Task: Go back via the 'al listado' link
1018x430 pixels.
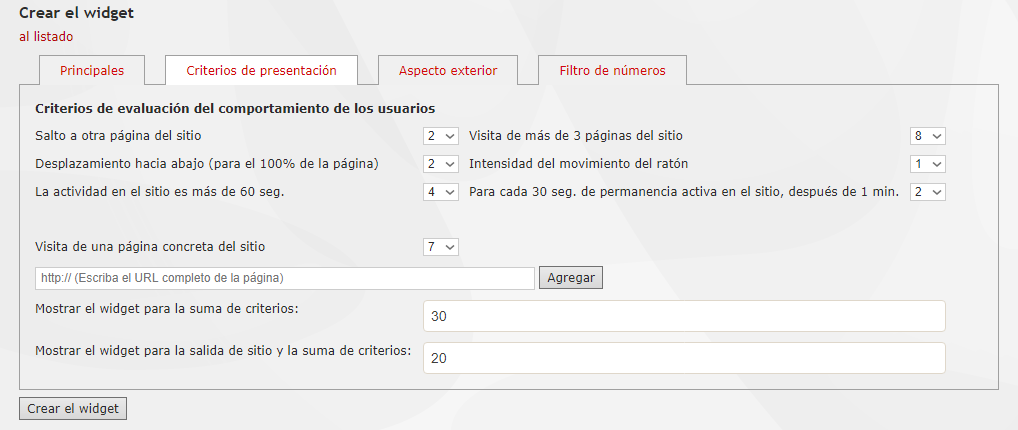Action: [46, 37]
